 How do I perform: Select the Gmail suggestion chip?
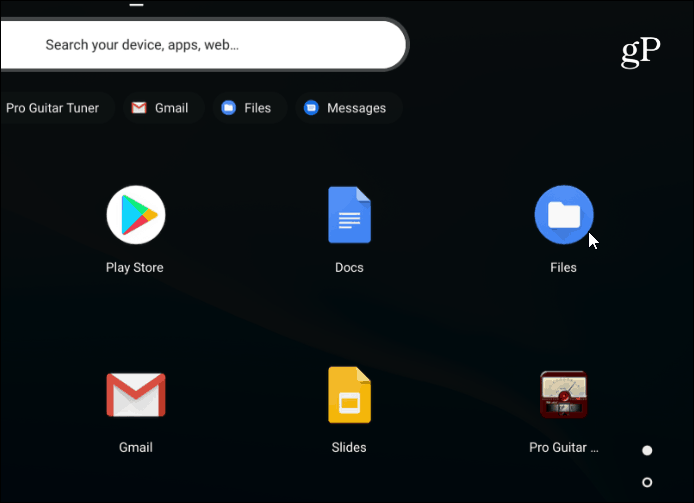pyautogui.click(x=163, y=108)
